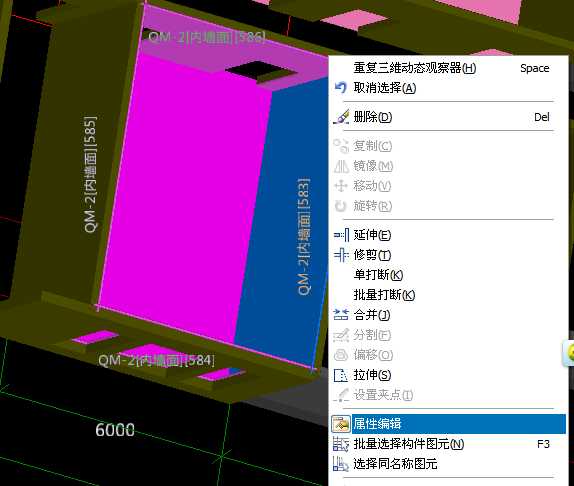
Task: Click the delete brush icon beside 删除
Action: point(341,117)
